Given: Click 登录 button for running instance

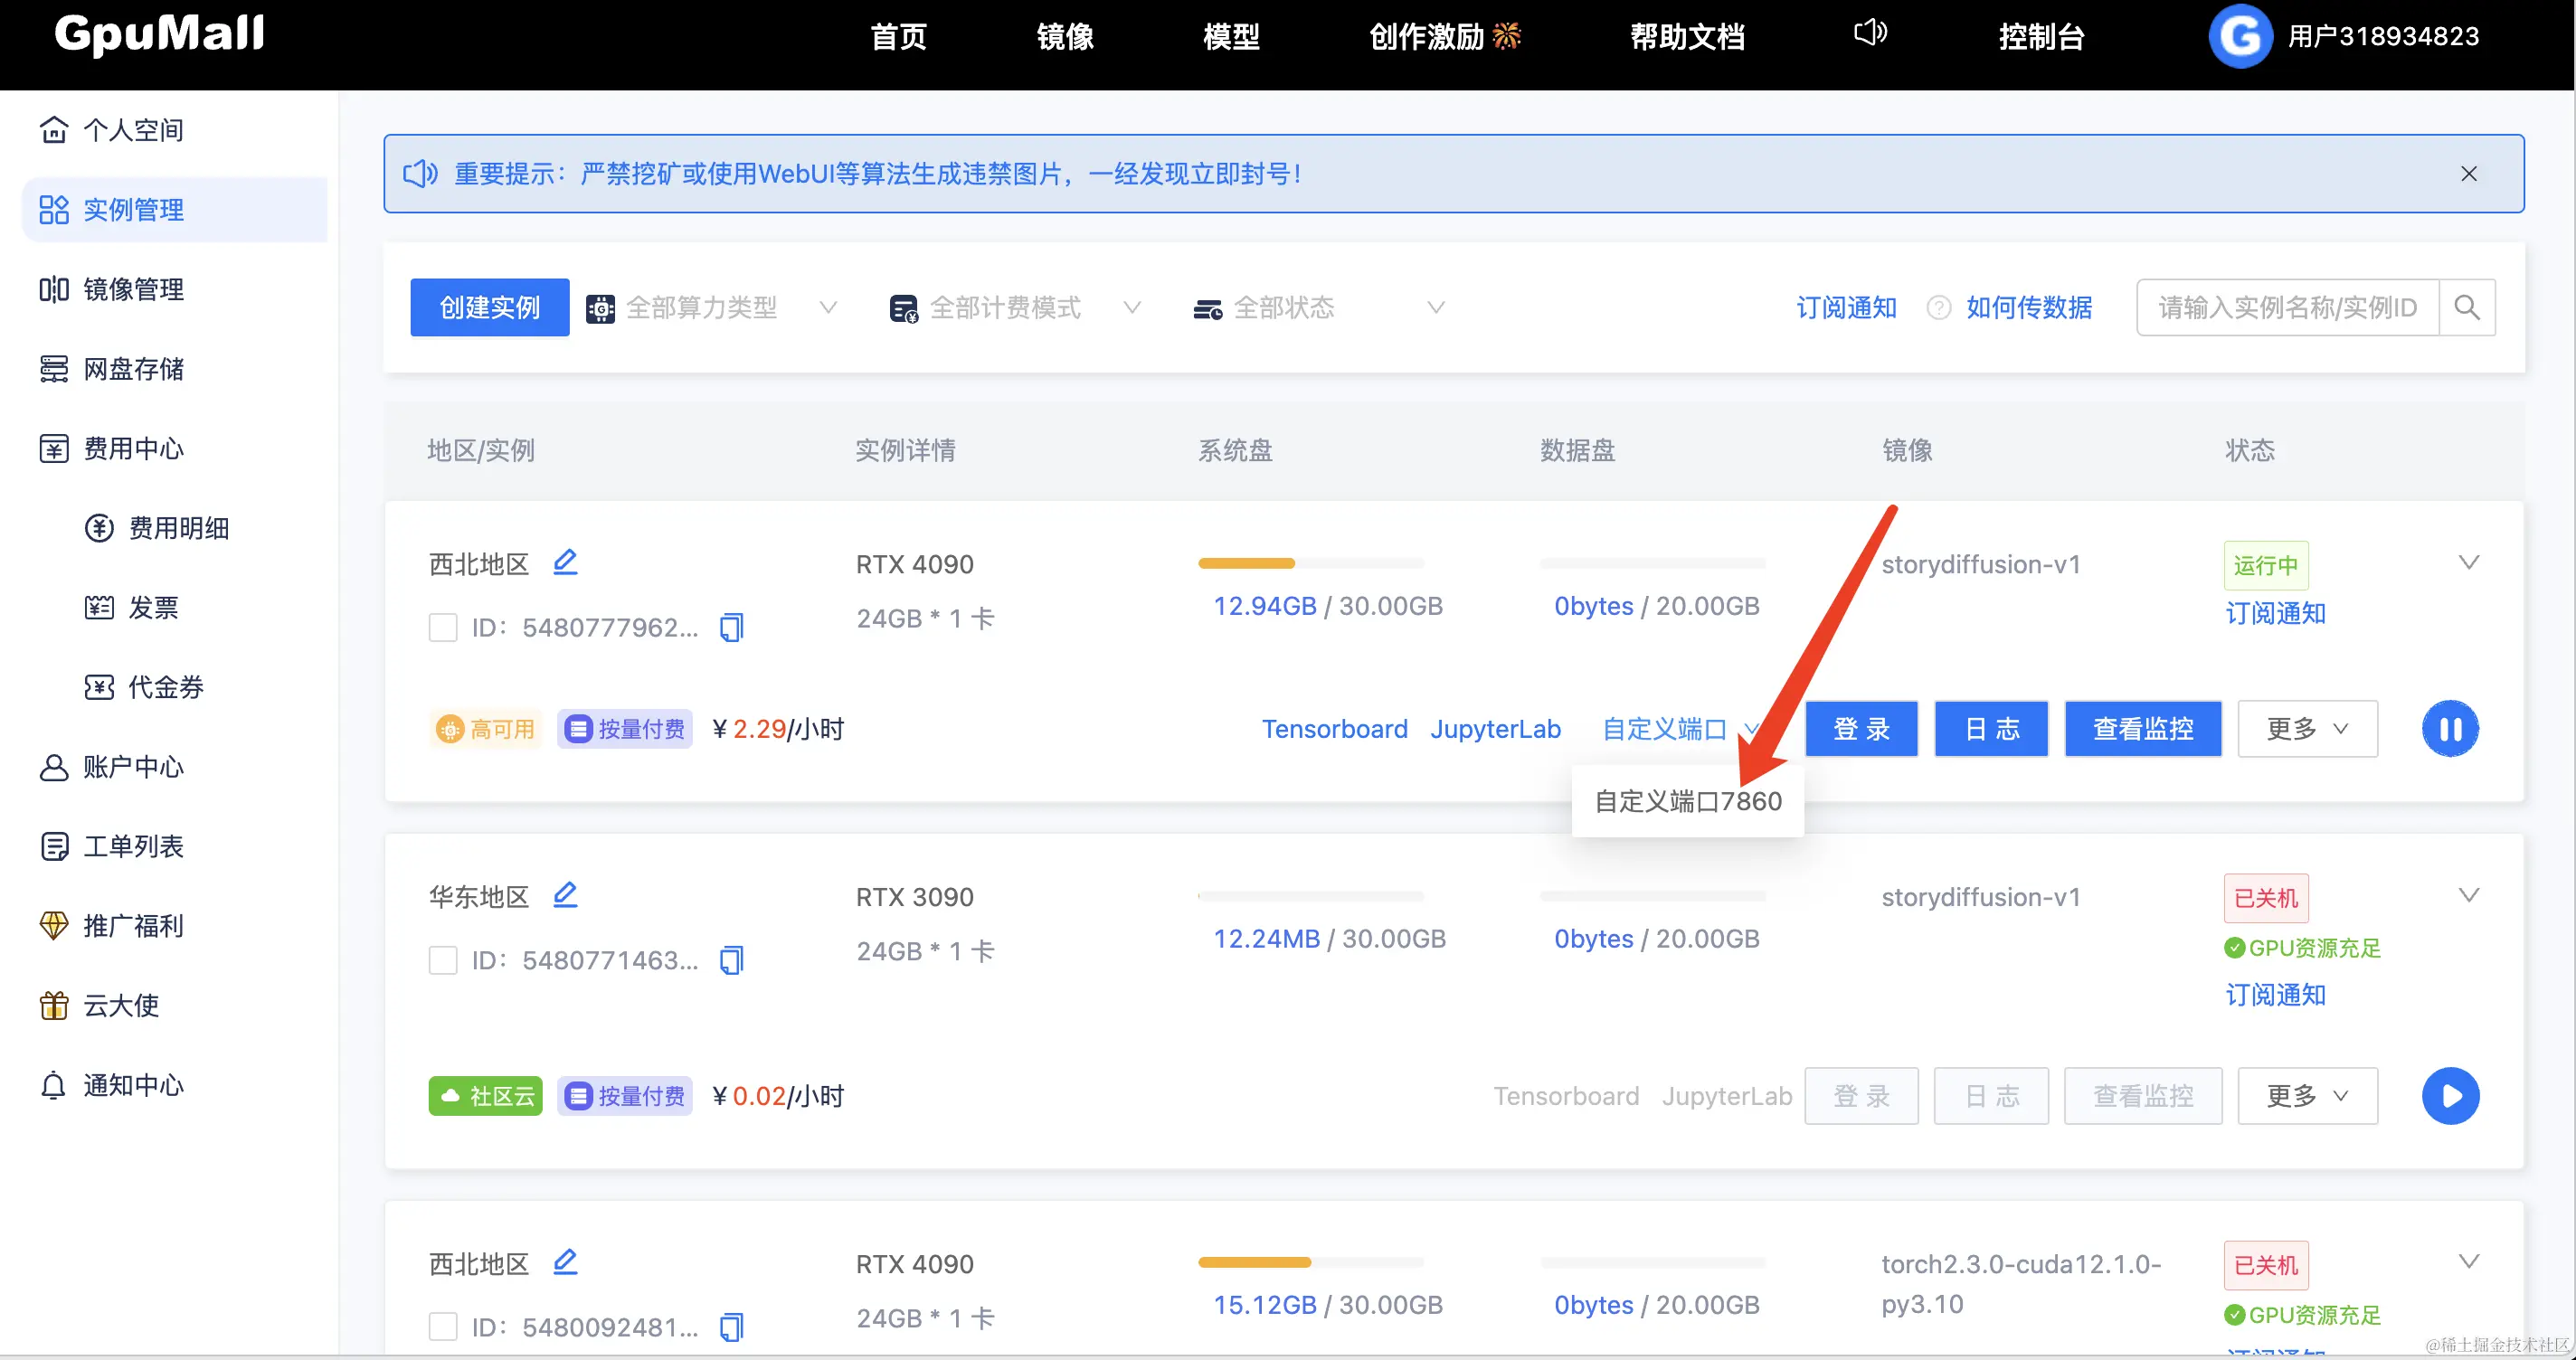Looking at the screenshot, I should point(1861,729).
